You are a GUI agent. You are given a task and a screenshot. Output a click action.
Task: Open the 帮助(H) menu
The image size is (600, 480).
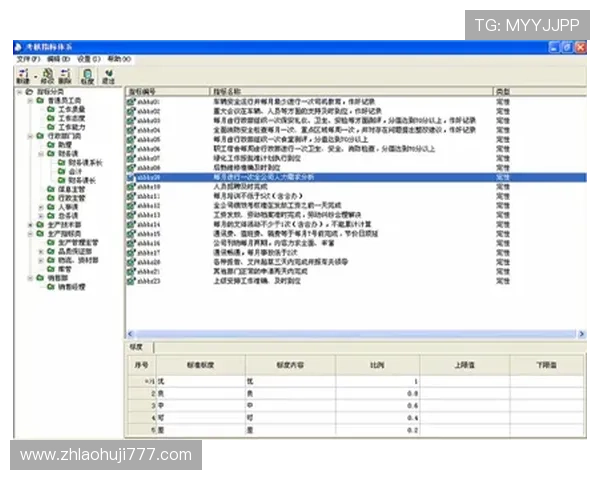coord(119,59)
